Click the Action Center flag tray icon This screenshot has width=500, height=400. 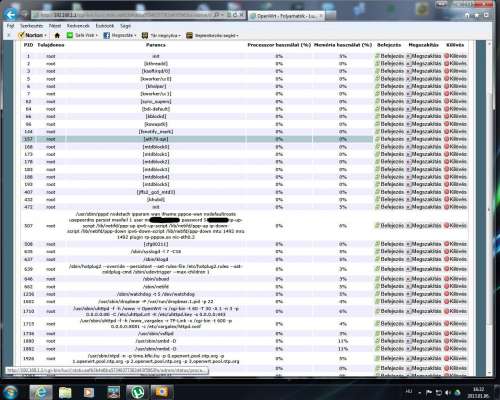tap(429, 393)
